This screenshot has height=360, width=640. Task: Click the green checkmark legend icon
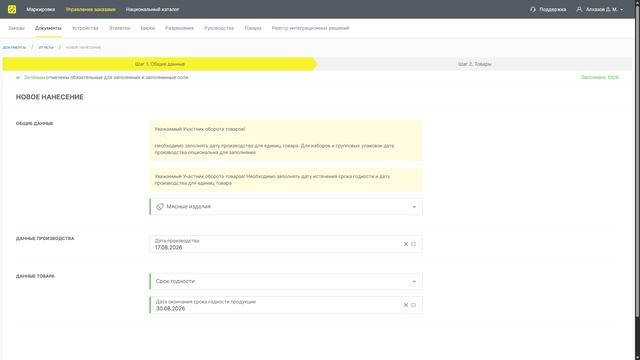[x=18, y=77]
